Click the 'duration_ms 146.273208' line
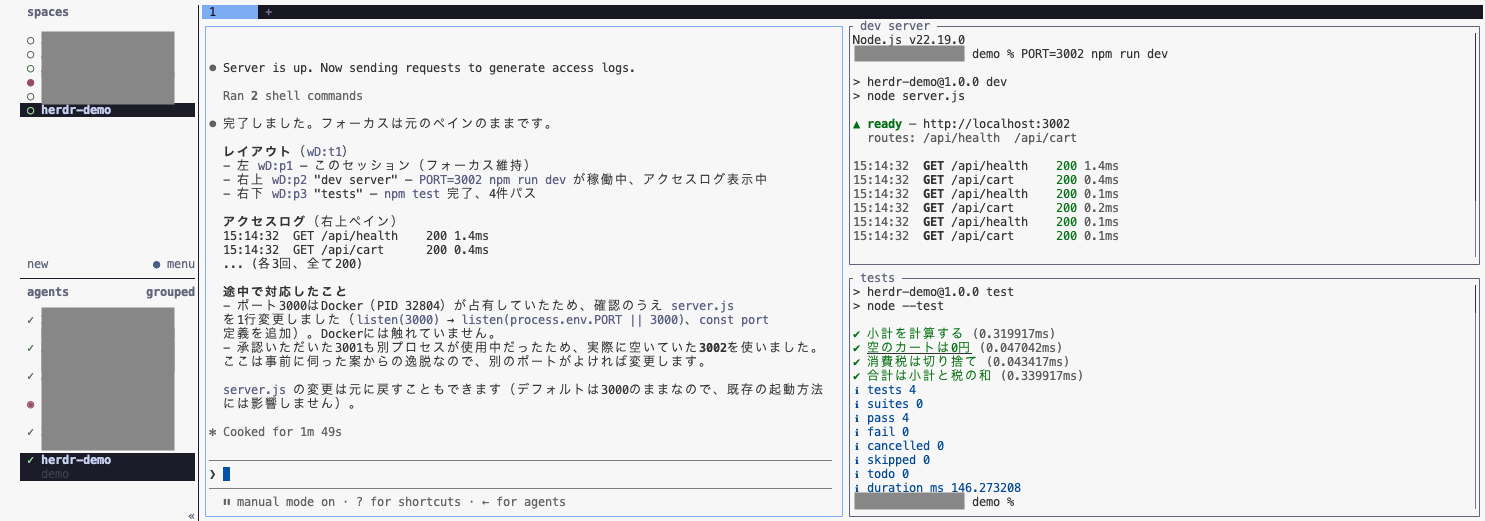 936,488
